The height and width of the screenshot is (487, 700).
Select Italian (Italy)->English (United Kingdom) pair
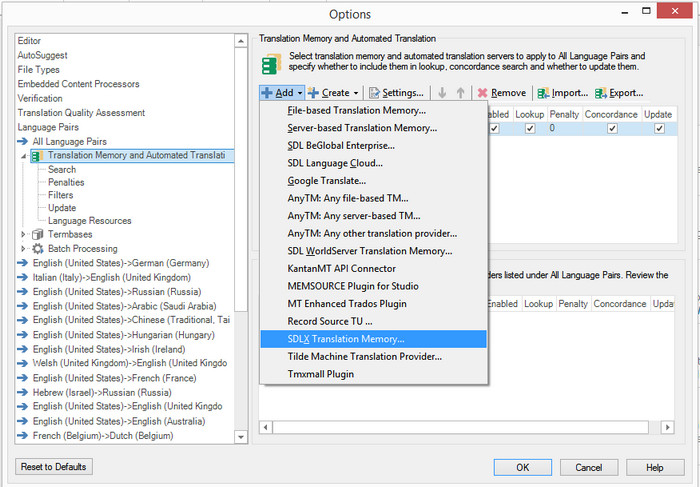click(x=112, y=277)
